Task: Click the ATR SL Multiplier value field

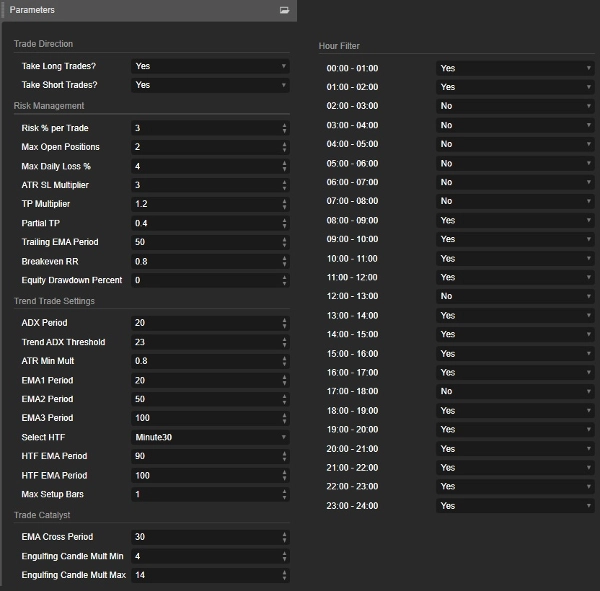Action: coord(210,185)
